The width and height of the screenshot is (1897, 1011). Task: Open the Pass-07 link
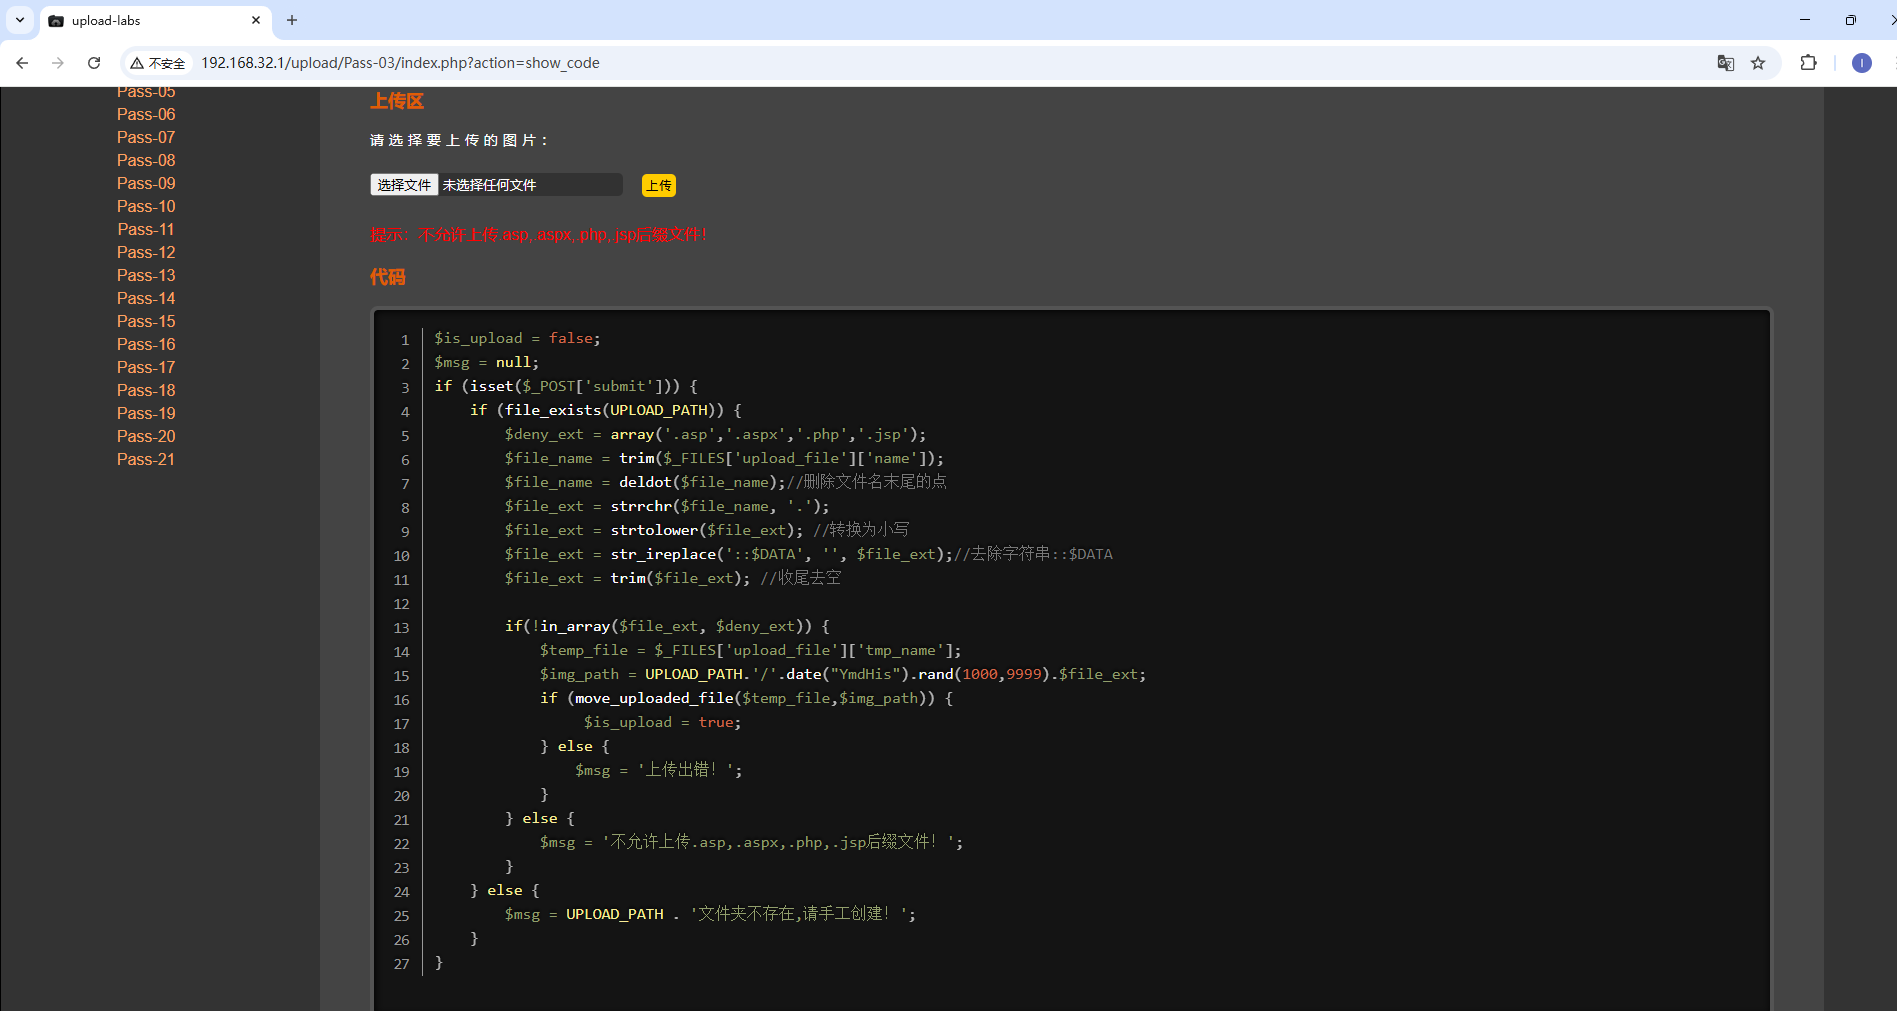(146, 137)
